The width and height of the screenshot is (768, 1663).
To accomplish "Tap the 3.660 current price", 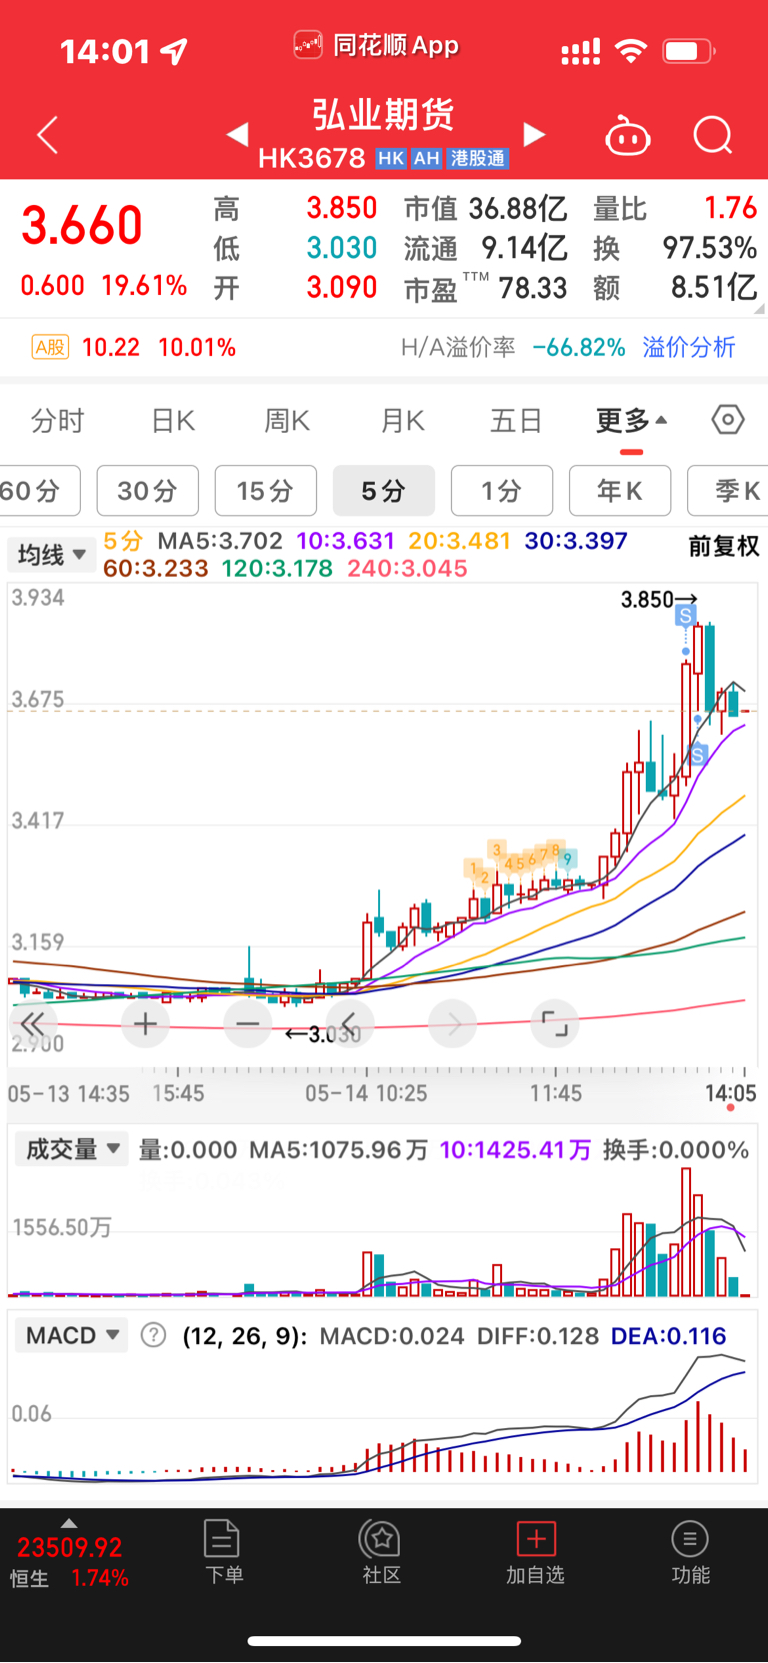I will tap(82, 225).
